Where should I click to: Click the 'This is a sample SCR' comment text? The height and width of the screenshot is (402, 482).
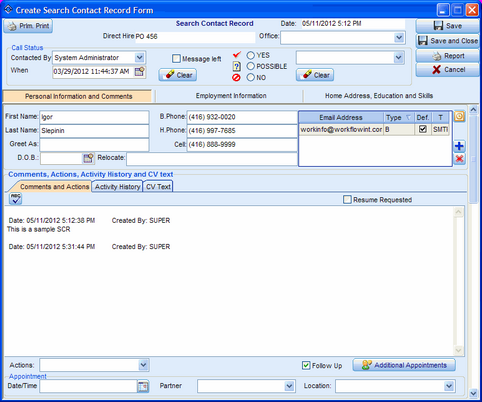tap(39, 229)
